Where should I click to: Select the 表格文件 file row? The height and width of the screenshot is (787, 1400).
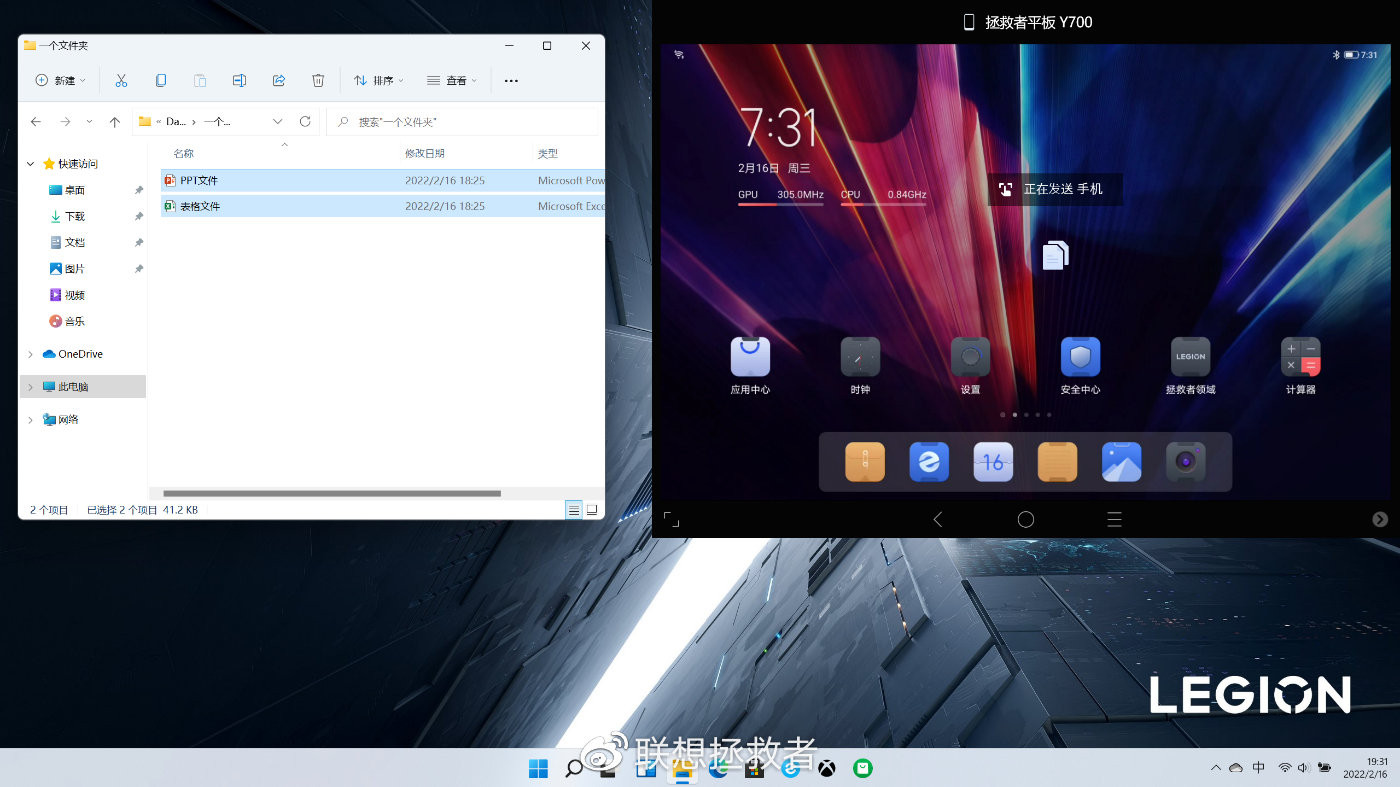coord(382,206)
